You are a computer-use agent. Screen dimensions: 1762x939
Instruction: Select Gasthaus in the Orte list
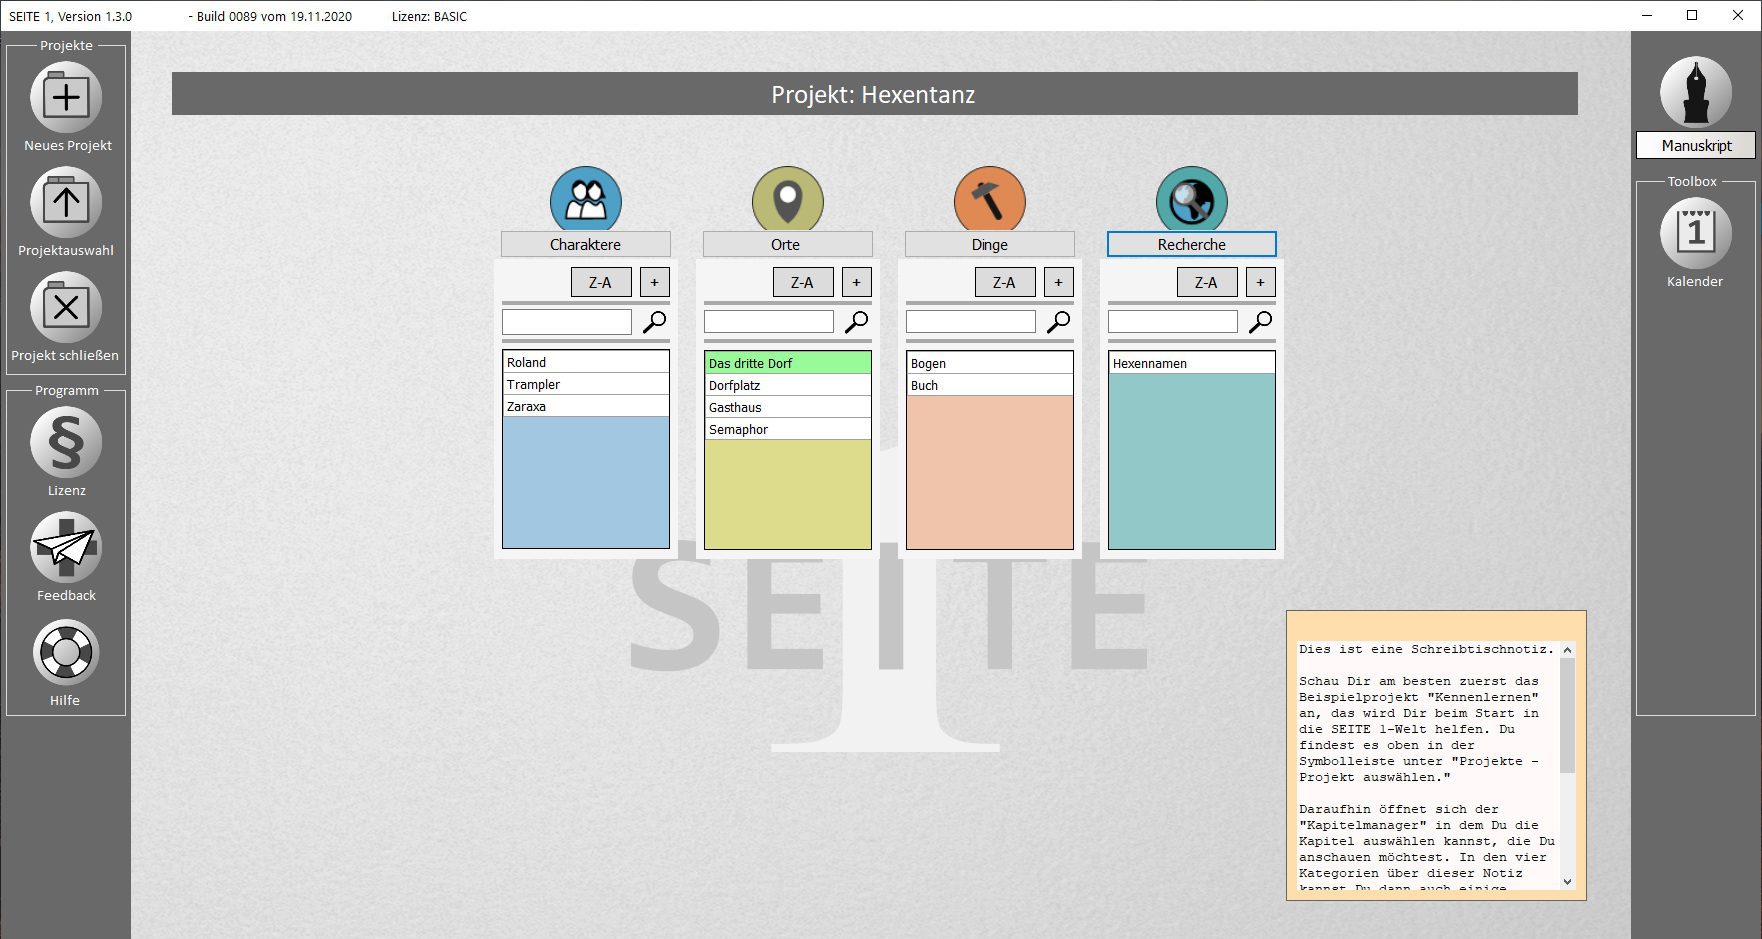click(787, 408)
